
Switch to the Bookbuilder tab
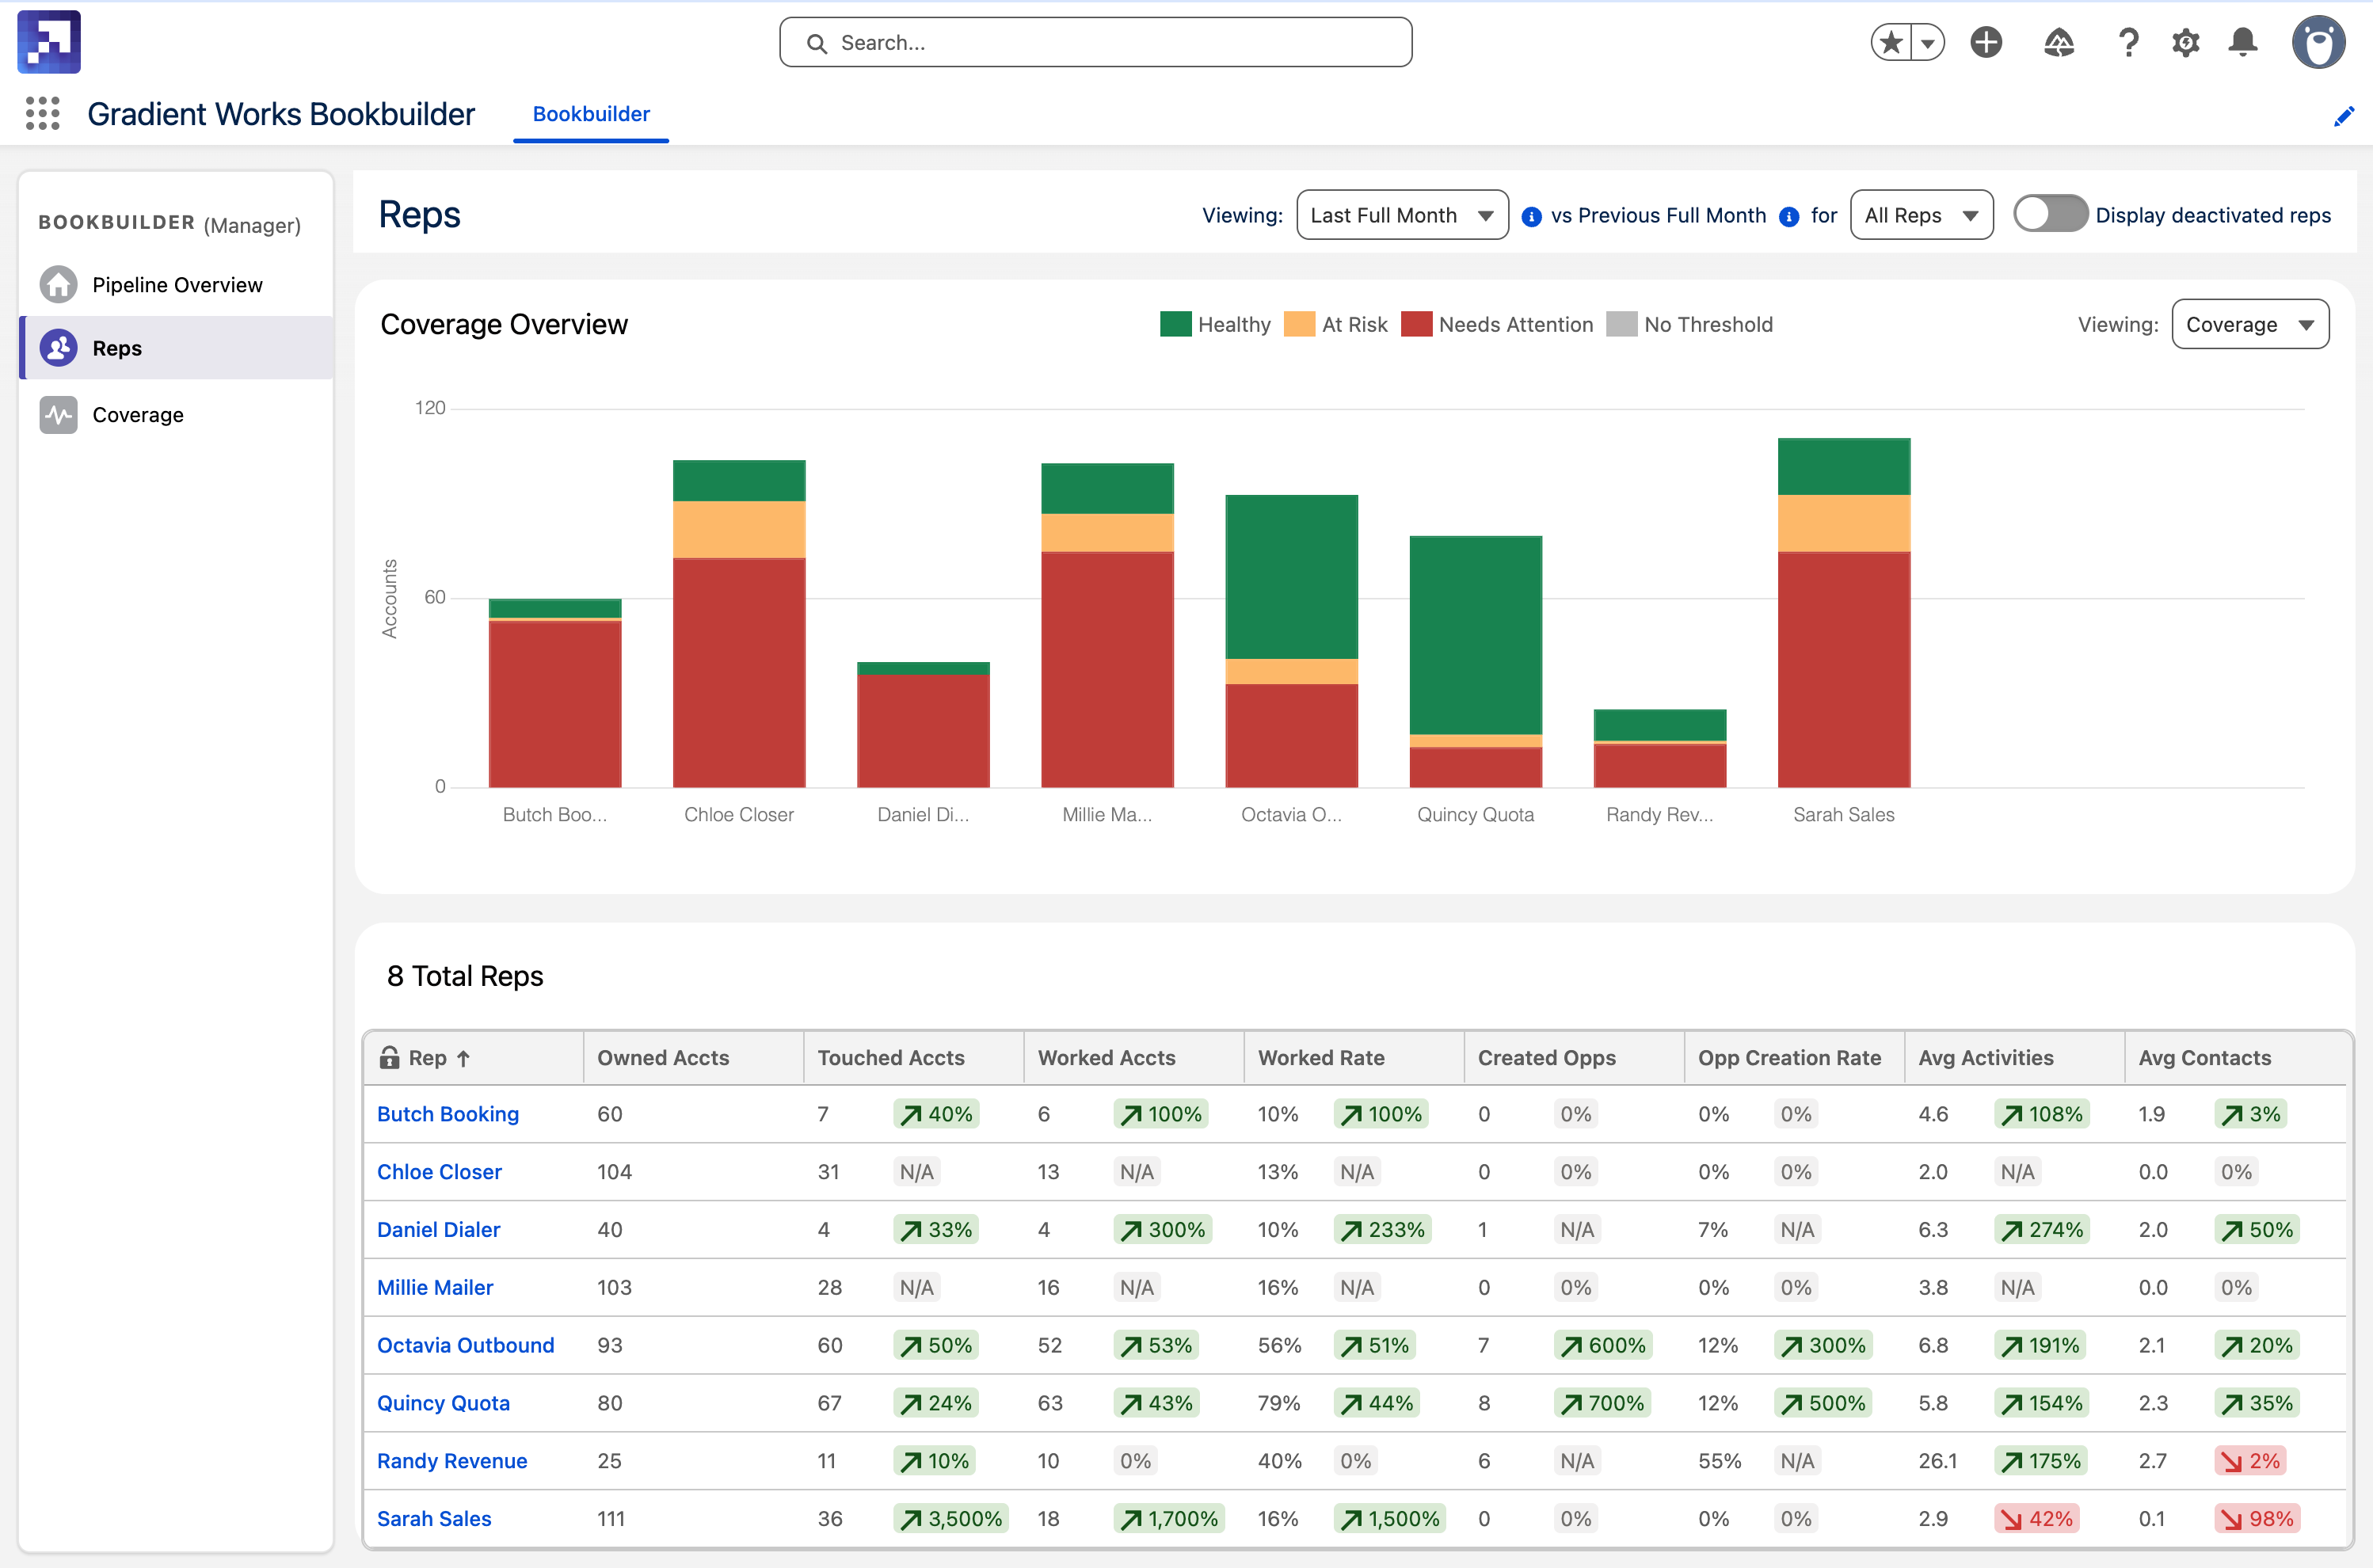pyautogui.click(x=590, y=113)
